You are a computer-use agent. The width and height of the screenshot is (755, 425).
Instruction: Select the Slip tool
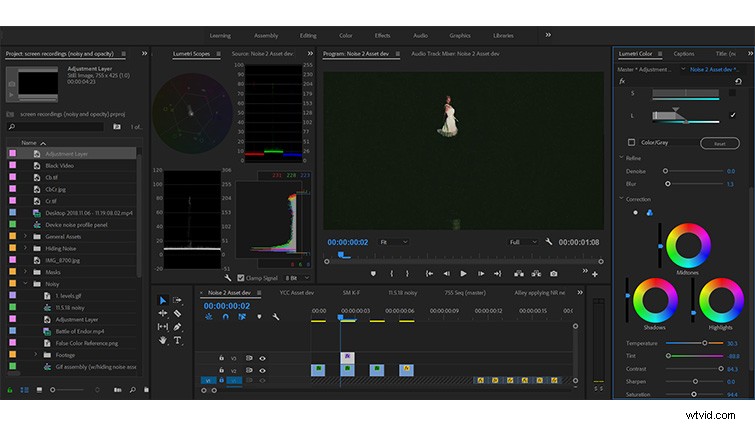click(163, 327)
